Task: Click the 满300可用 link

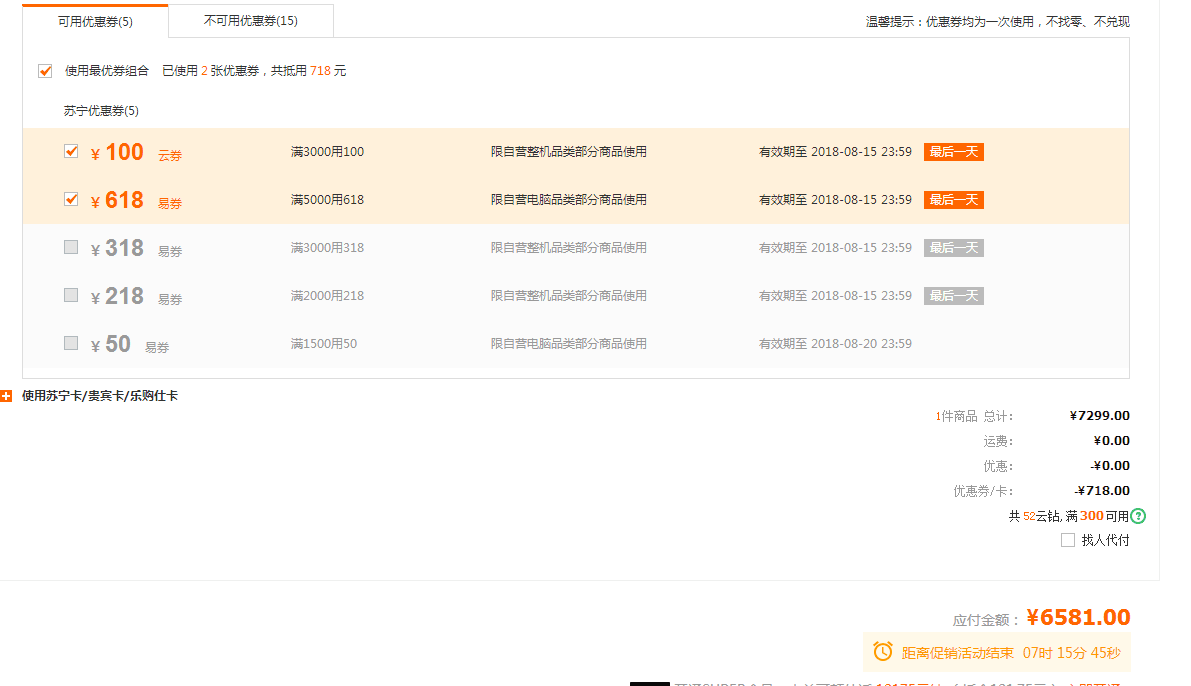Action: pos(1095,516)
